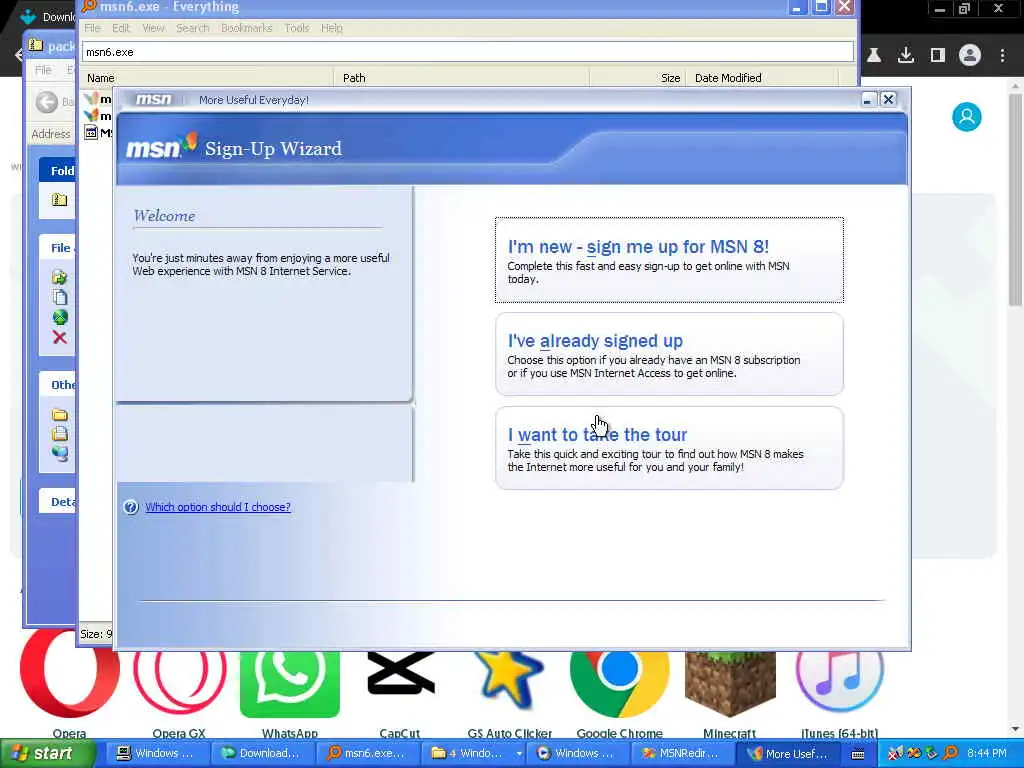1024x768 pixels.
Task: Click the browser page vertical scrollbar
Action: (1015, 199)
